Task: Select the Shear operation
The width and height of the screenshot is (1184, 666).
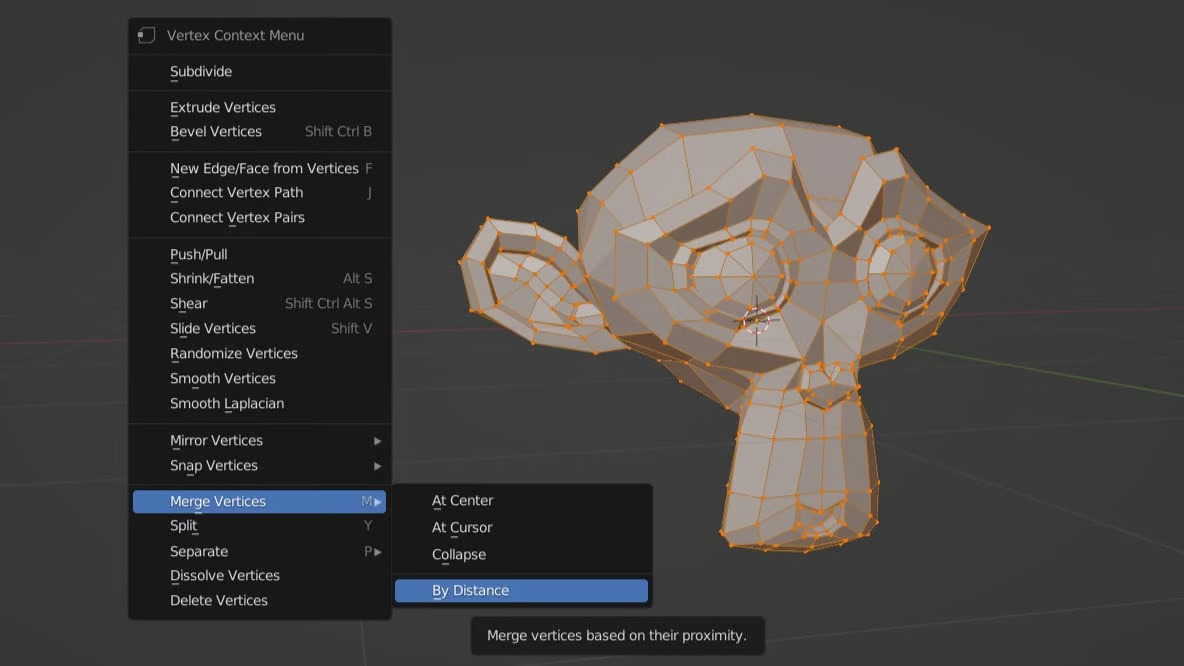Action: 188,303
